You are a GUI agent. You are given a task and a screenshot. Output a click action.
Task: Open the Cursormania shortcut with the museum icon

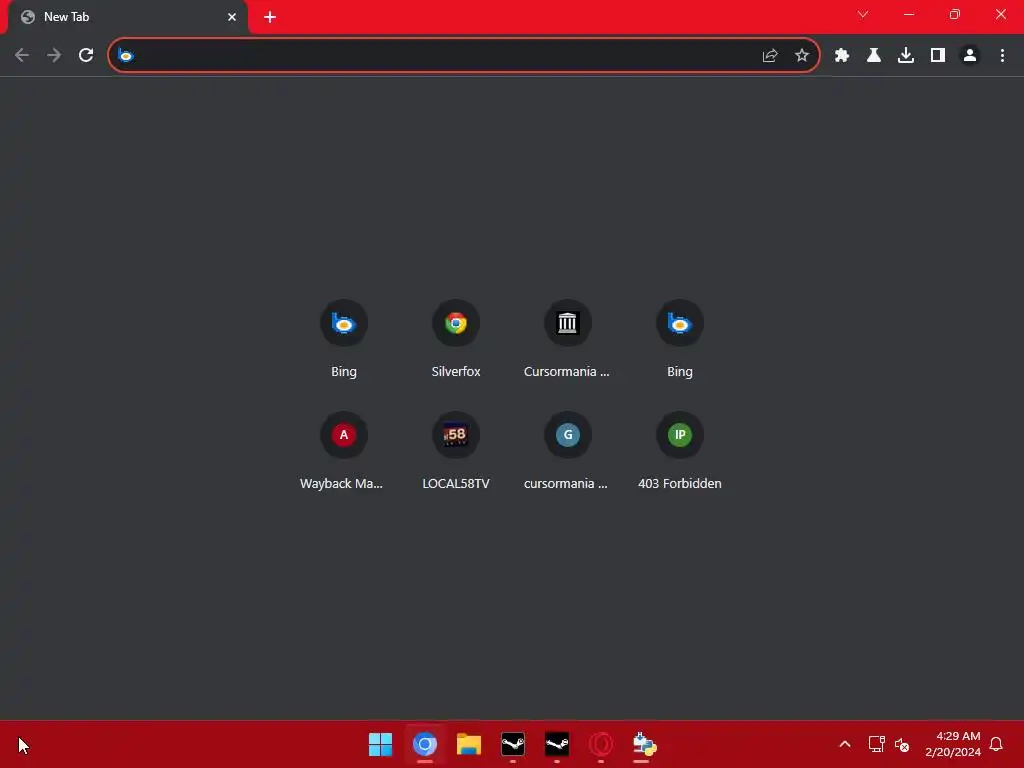click(568, 339)
